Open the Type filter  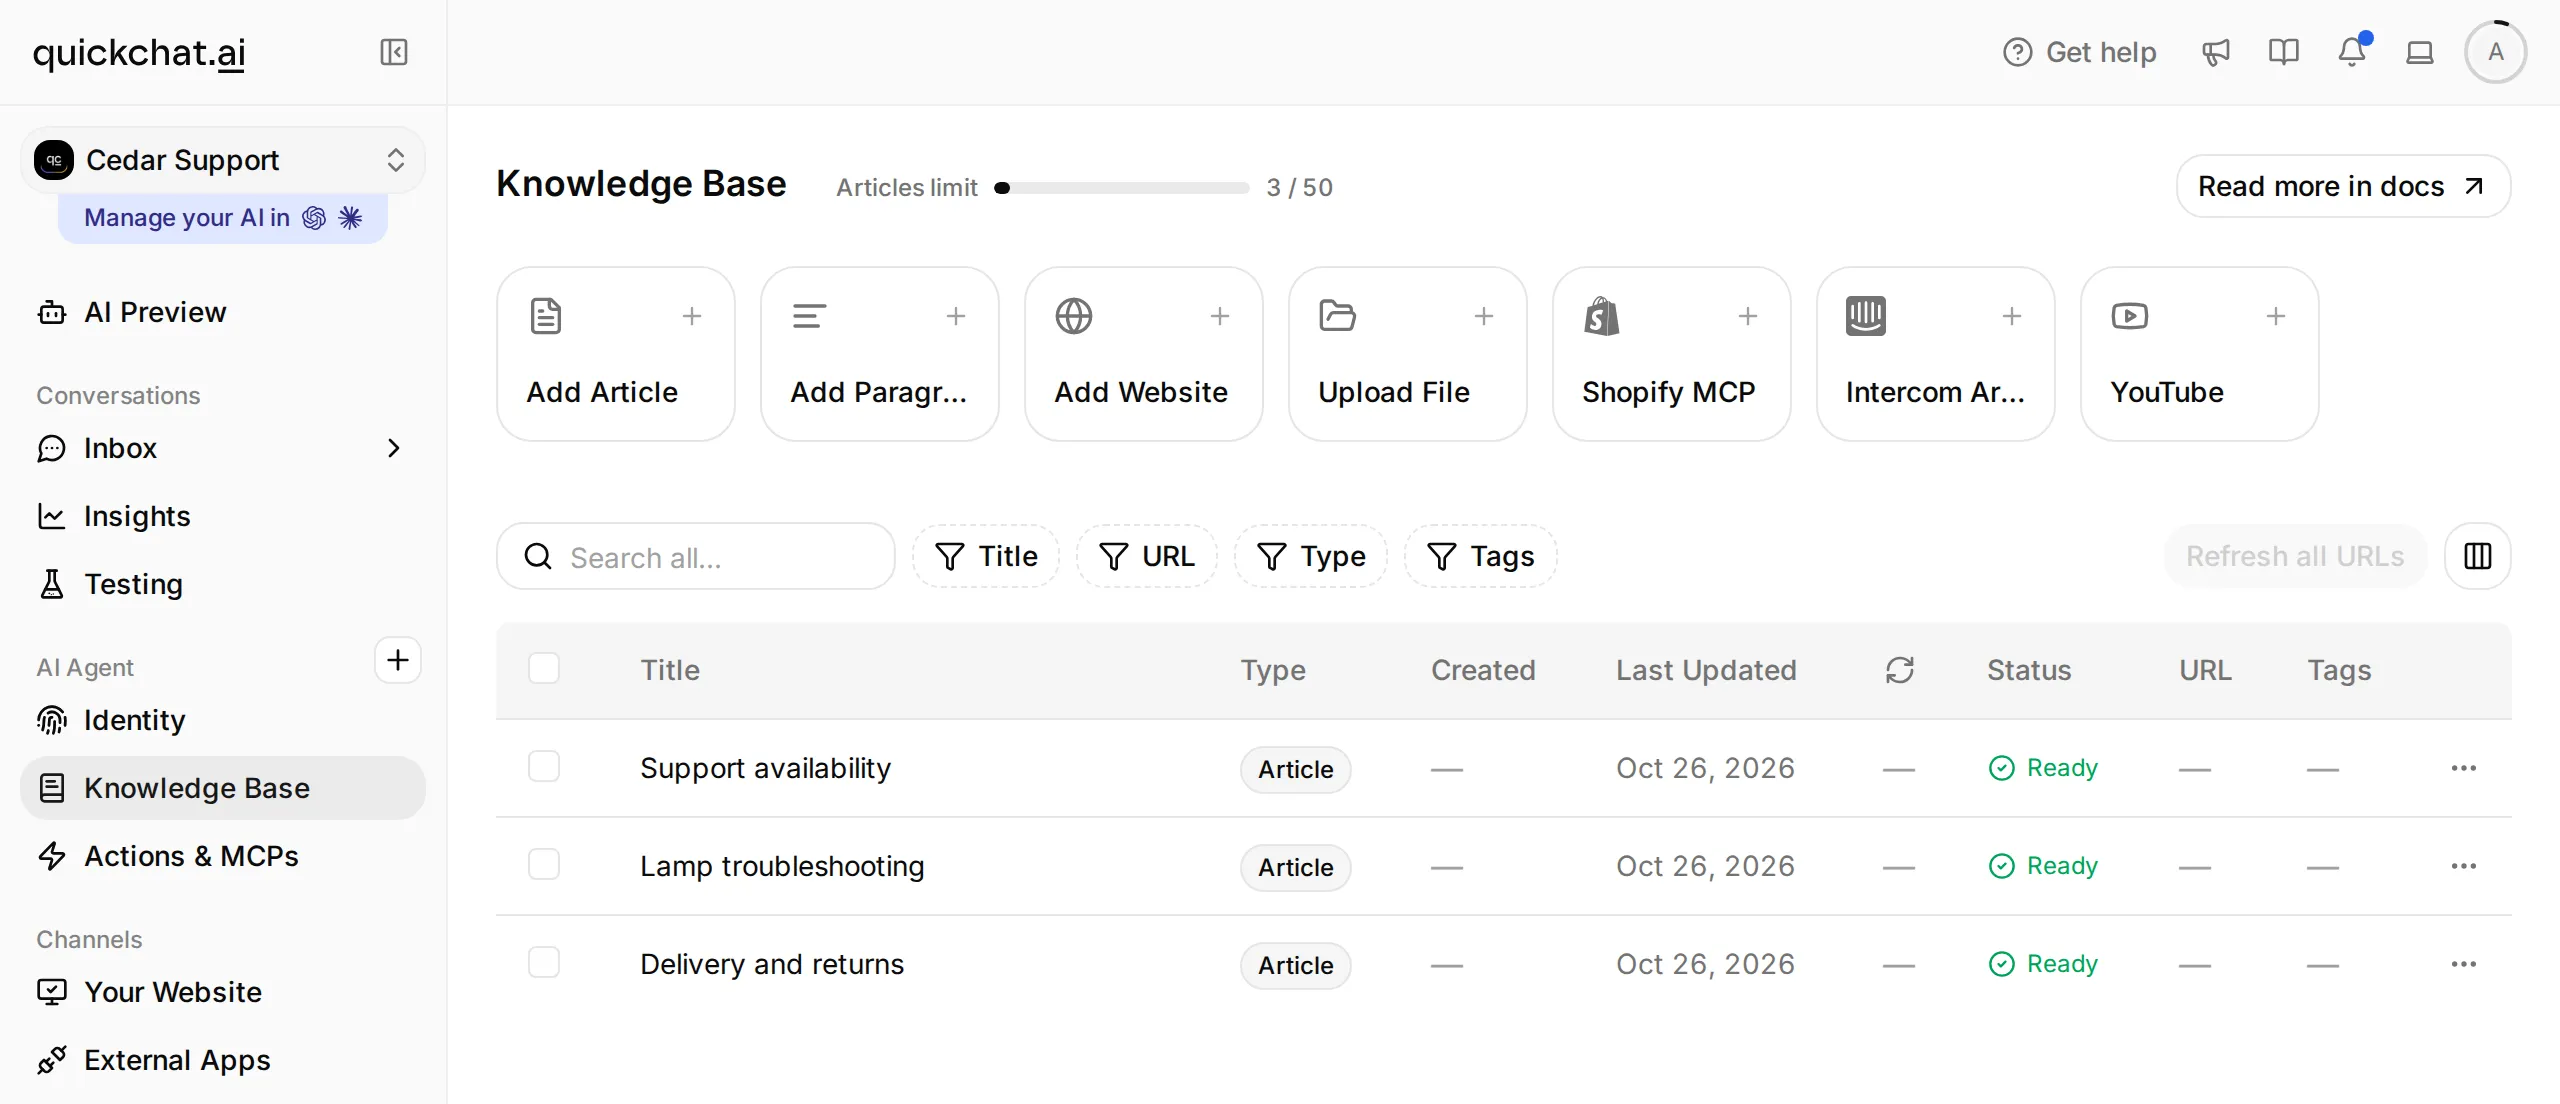[x=1311, y=556]
